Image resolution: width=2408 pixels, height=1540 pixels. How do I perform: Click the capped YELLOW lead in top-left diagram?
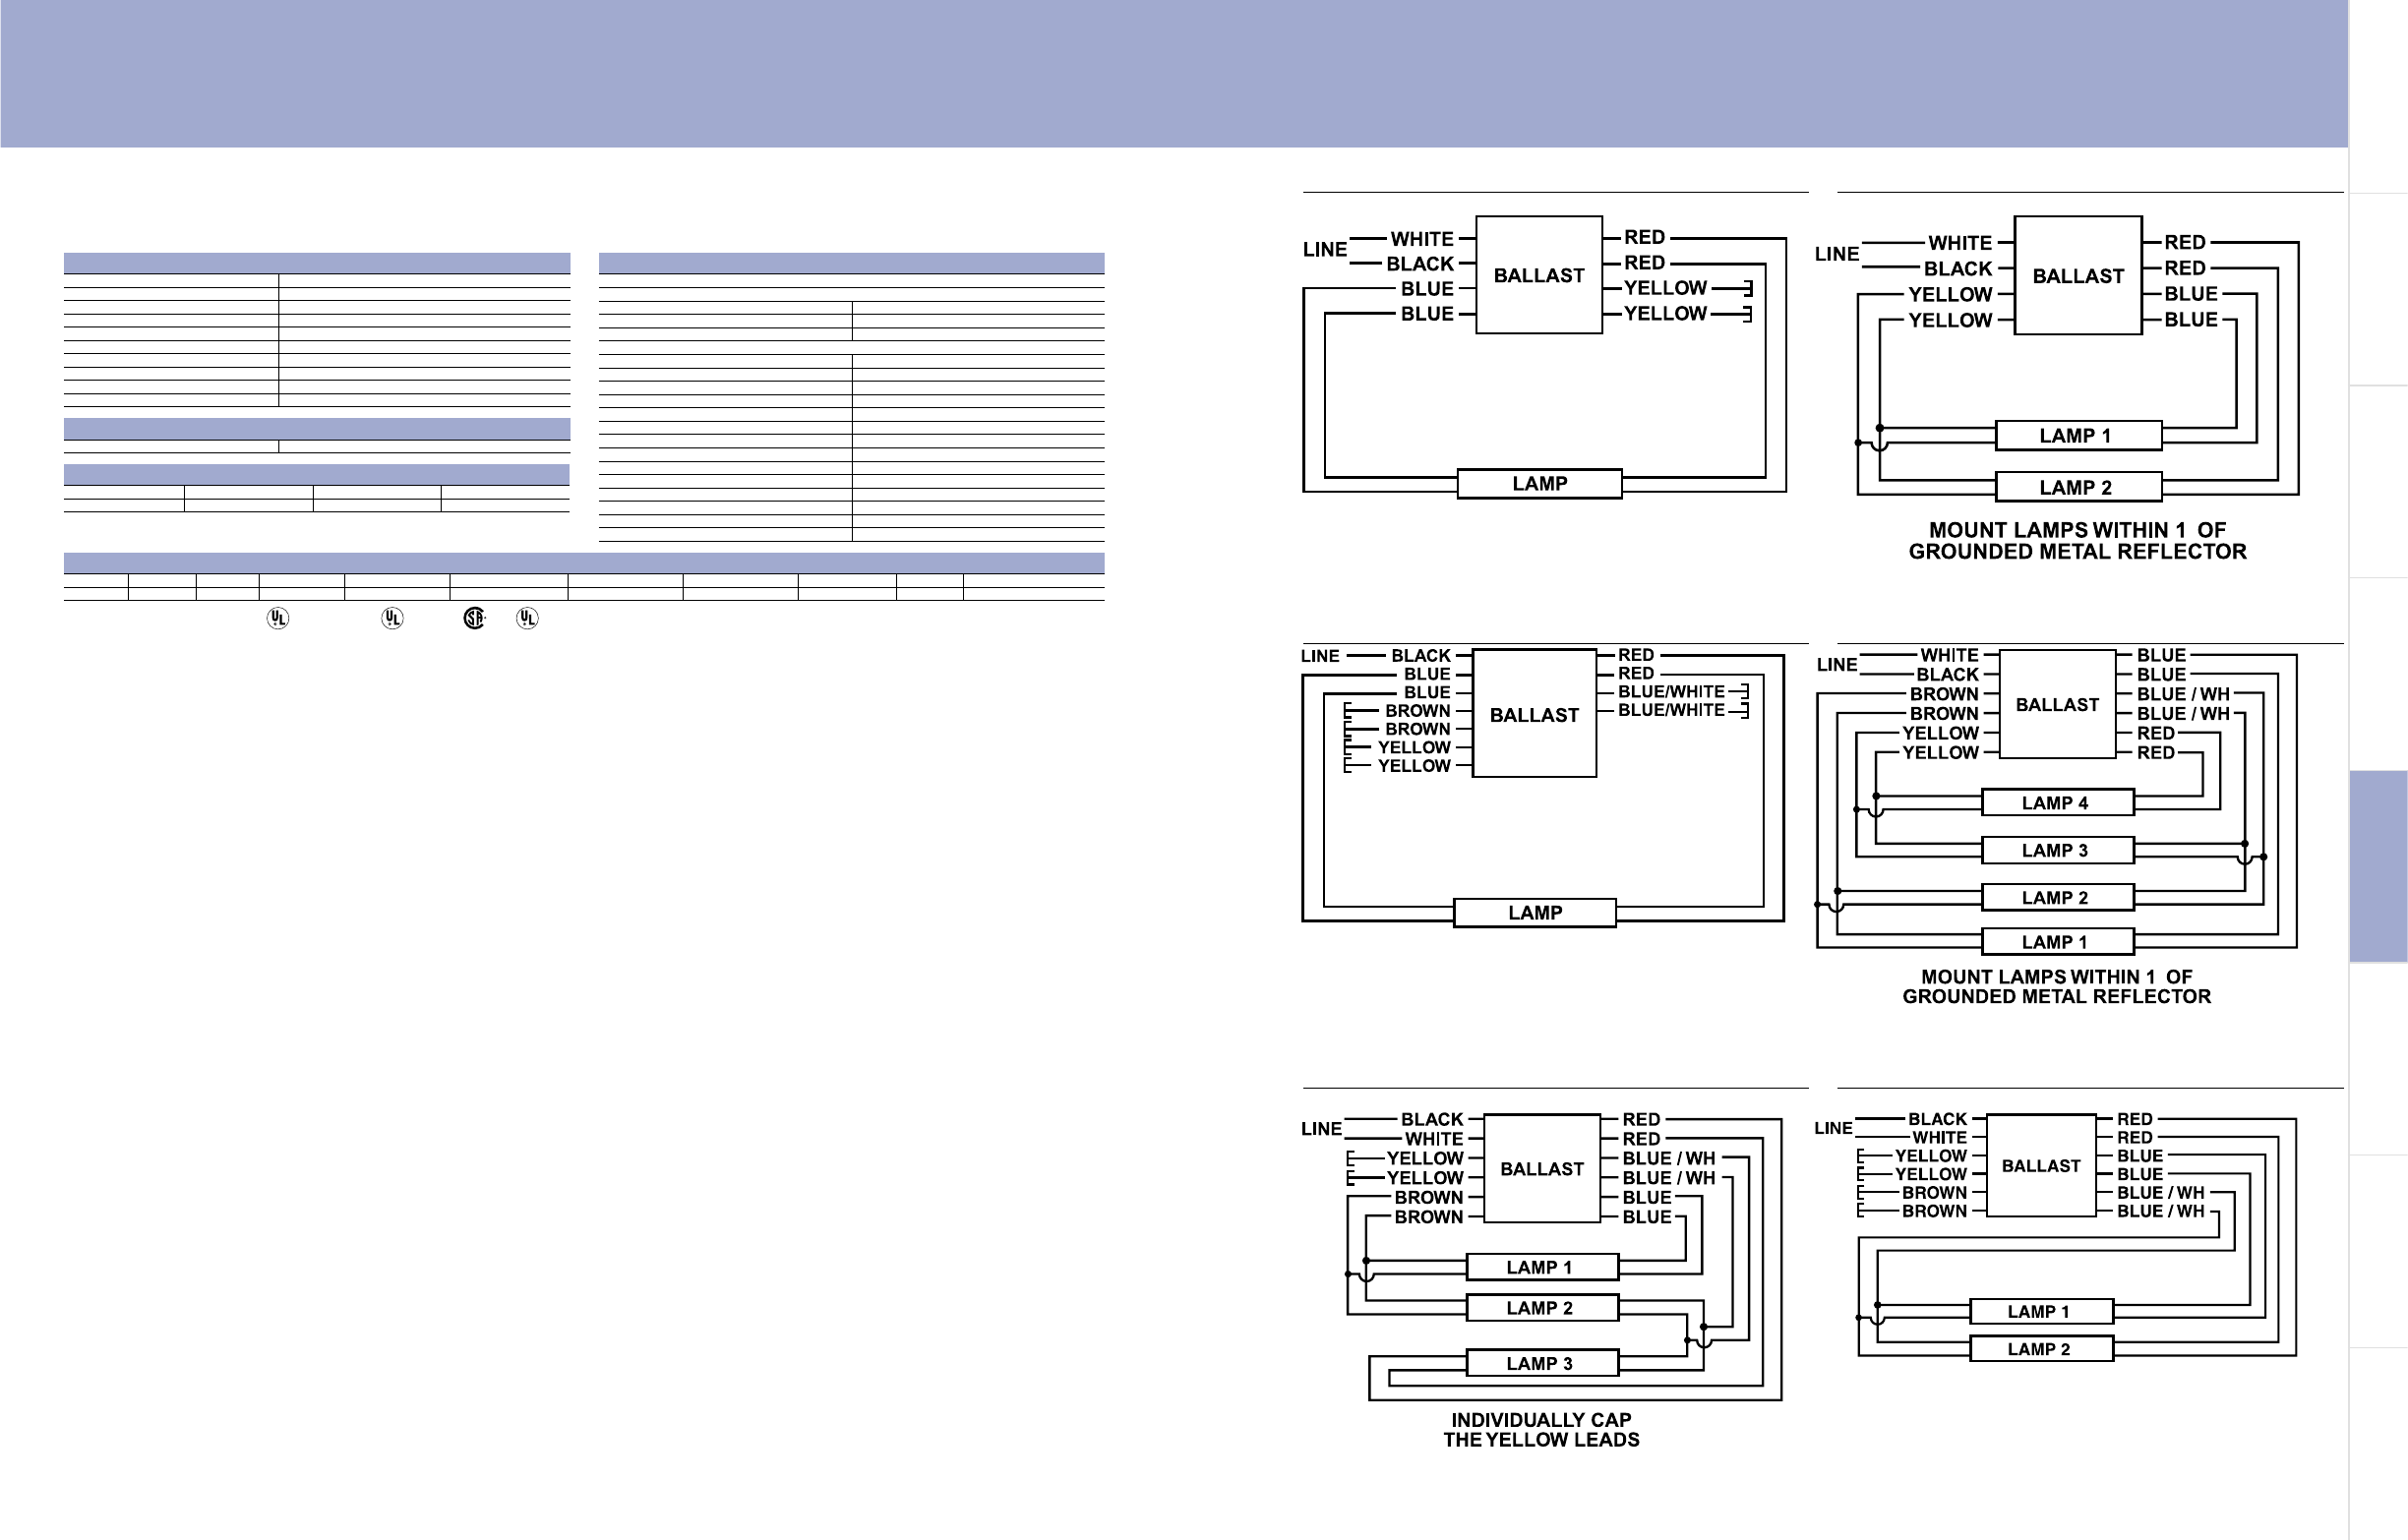coord(1665,289)
